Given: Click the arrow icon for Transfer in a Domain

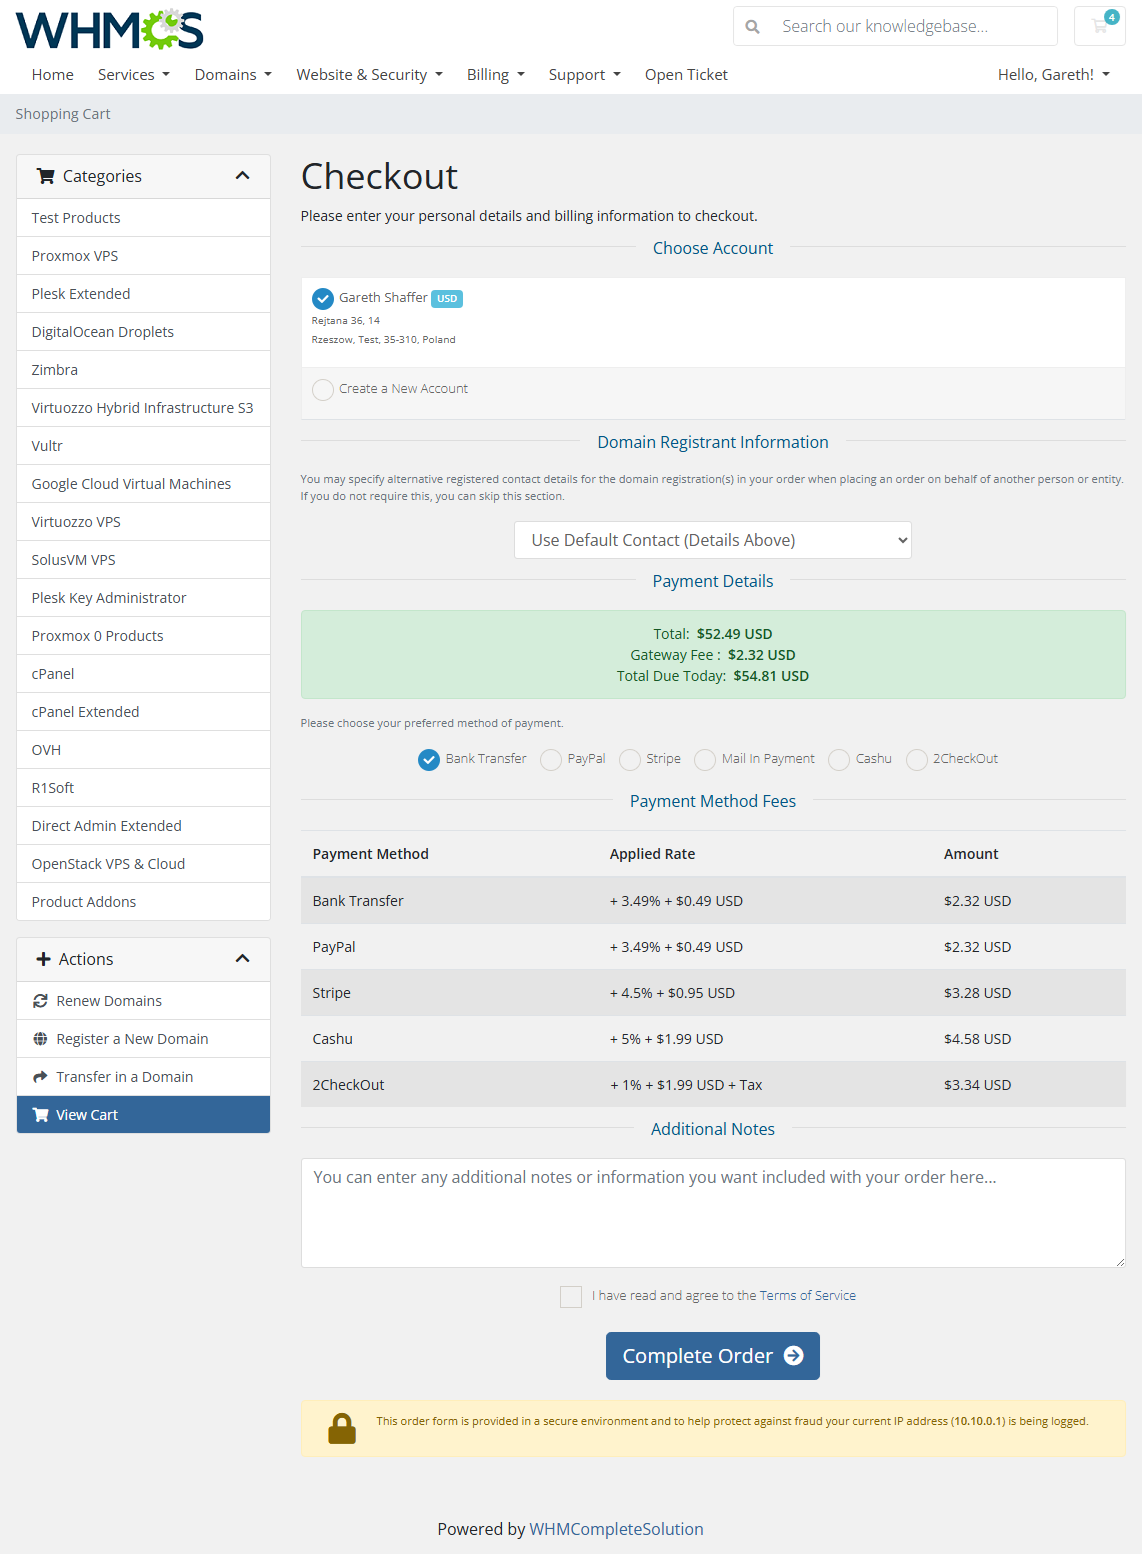Looking at the screenshot, I should [41, 1076].
